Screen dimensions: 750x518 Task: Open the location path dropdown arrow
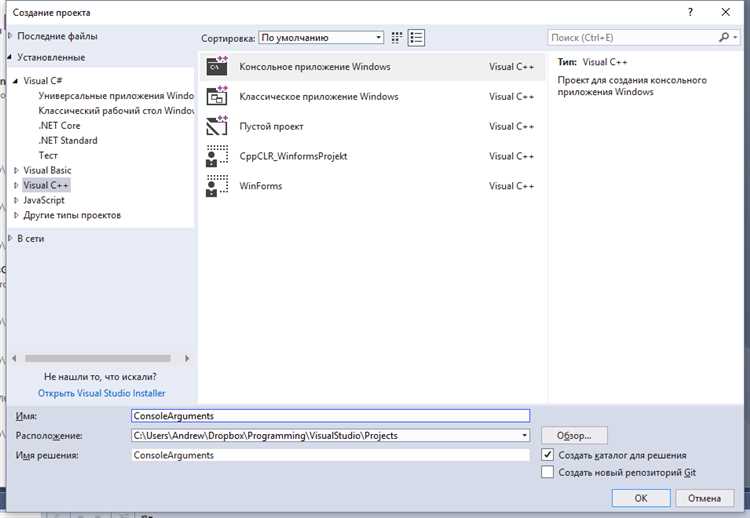tap(524, 435)
